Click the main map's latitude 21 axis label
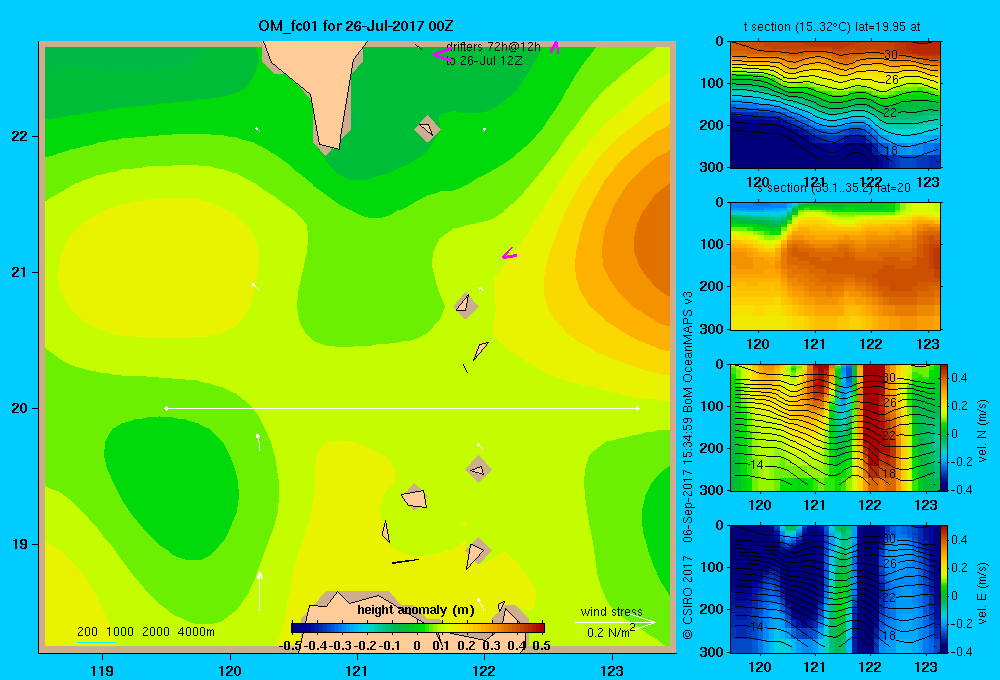 (20, 272)
